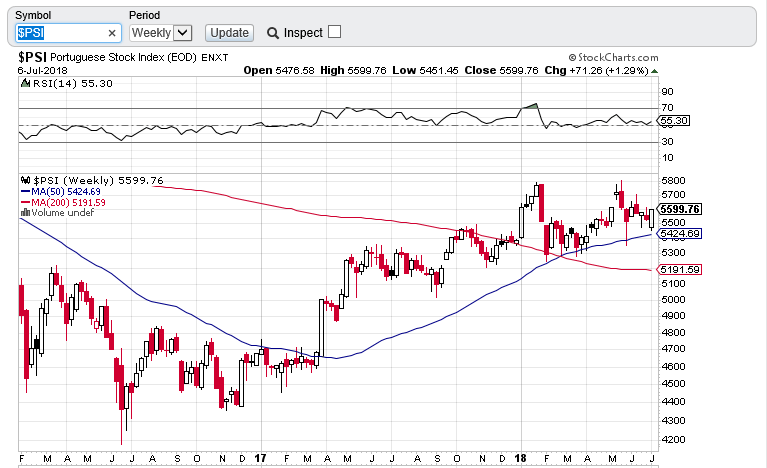Image resolution: width=767 pixels, height=468 pixels.
Task: Click the 4600 price axis label
Action: pos(673,366)
